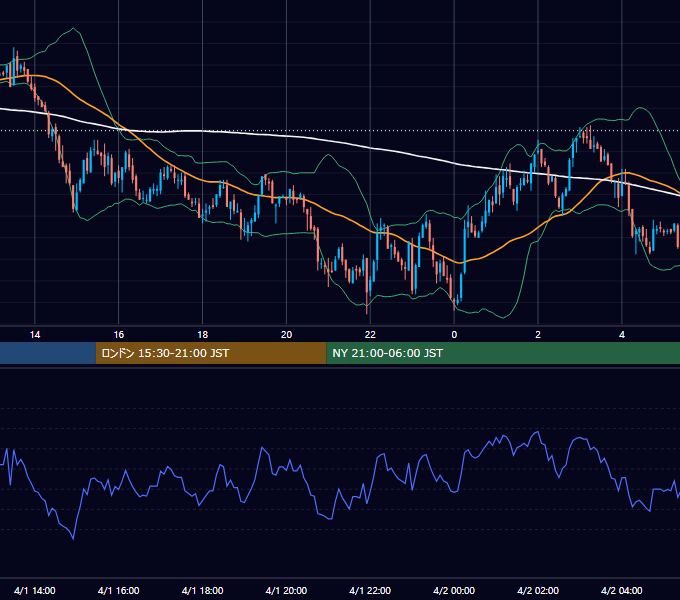680x600 pixels.
Task: Click the '4/1 16:00' oscillator time label
Action: [118, 590]
